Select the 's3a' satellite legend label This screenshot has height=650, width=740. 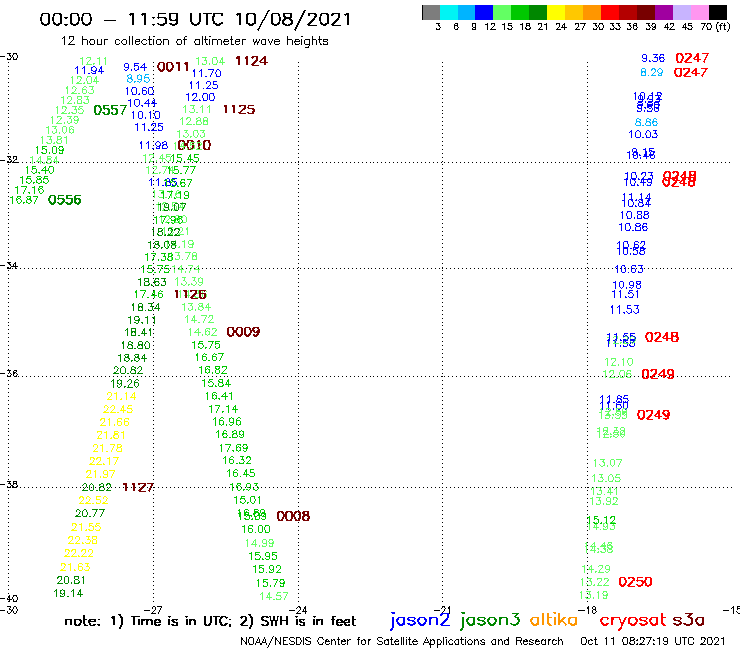pyautogui.click(x=688, y=620)
